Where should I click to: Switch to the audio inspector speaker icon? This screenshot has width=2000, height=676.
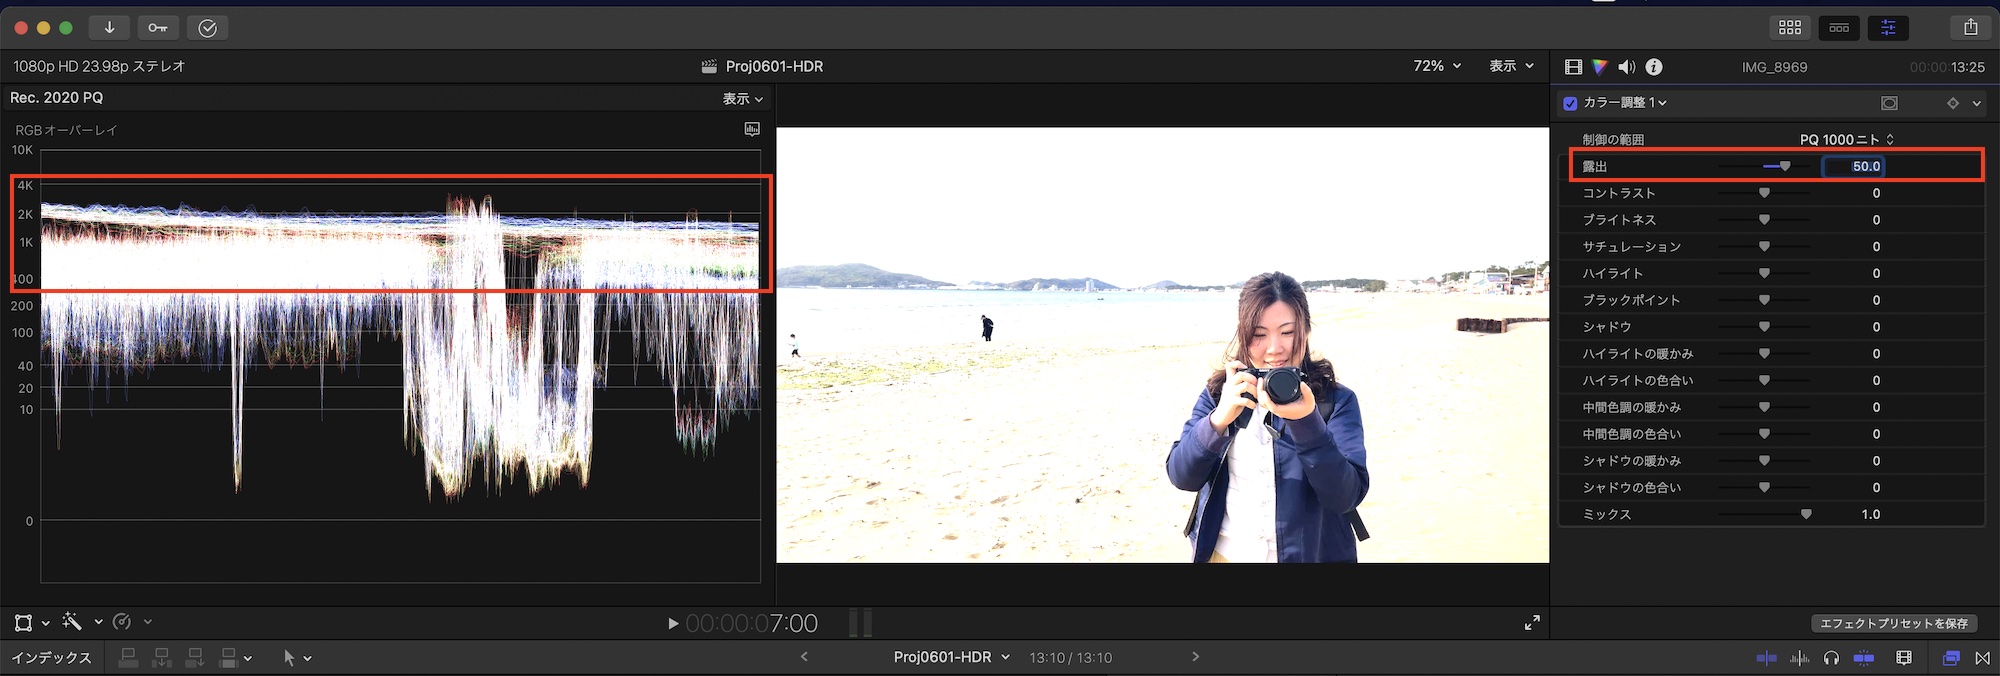(x=1627, y=67)
